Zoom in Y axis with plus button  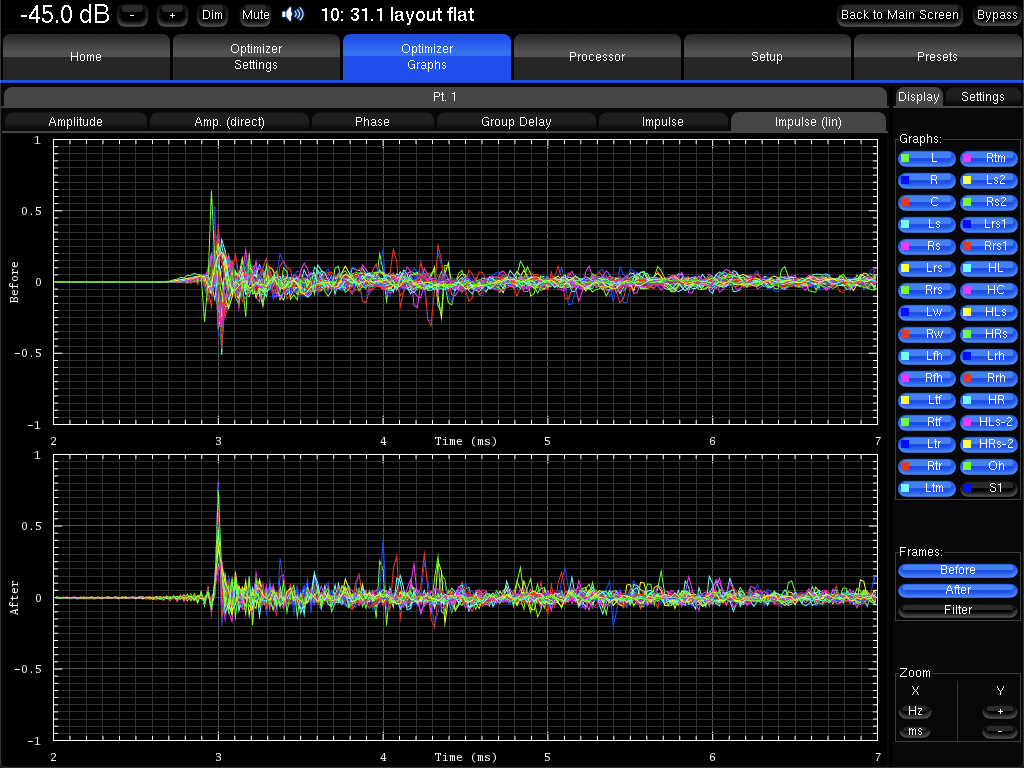pos(1000,711)
